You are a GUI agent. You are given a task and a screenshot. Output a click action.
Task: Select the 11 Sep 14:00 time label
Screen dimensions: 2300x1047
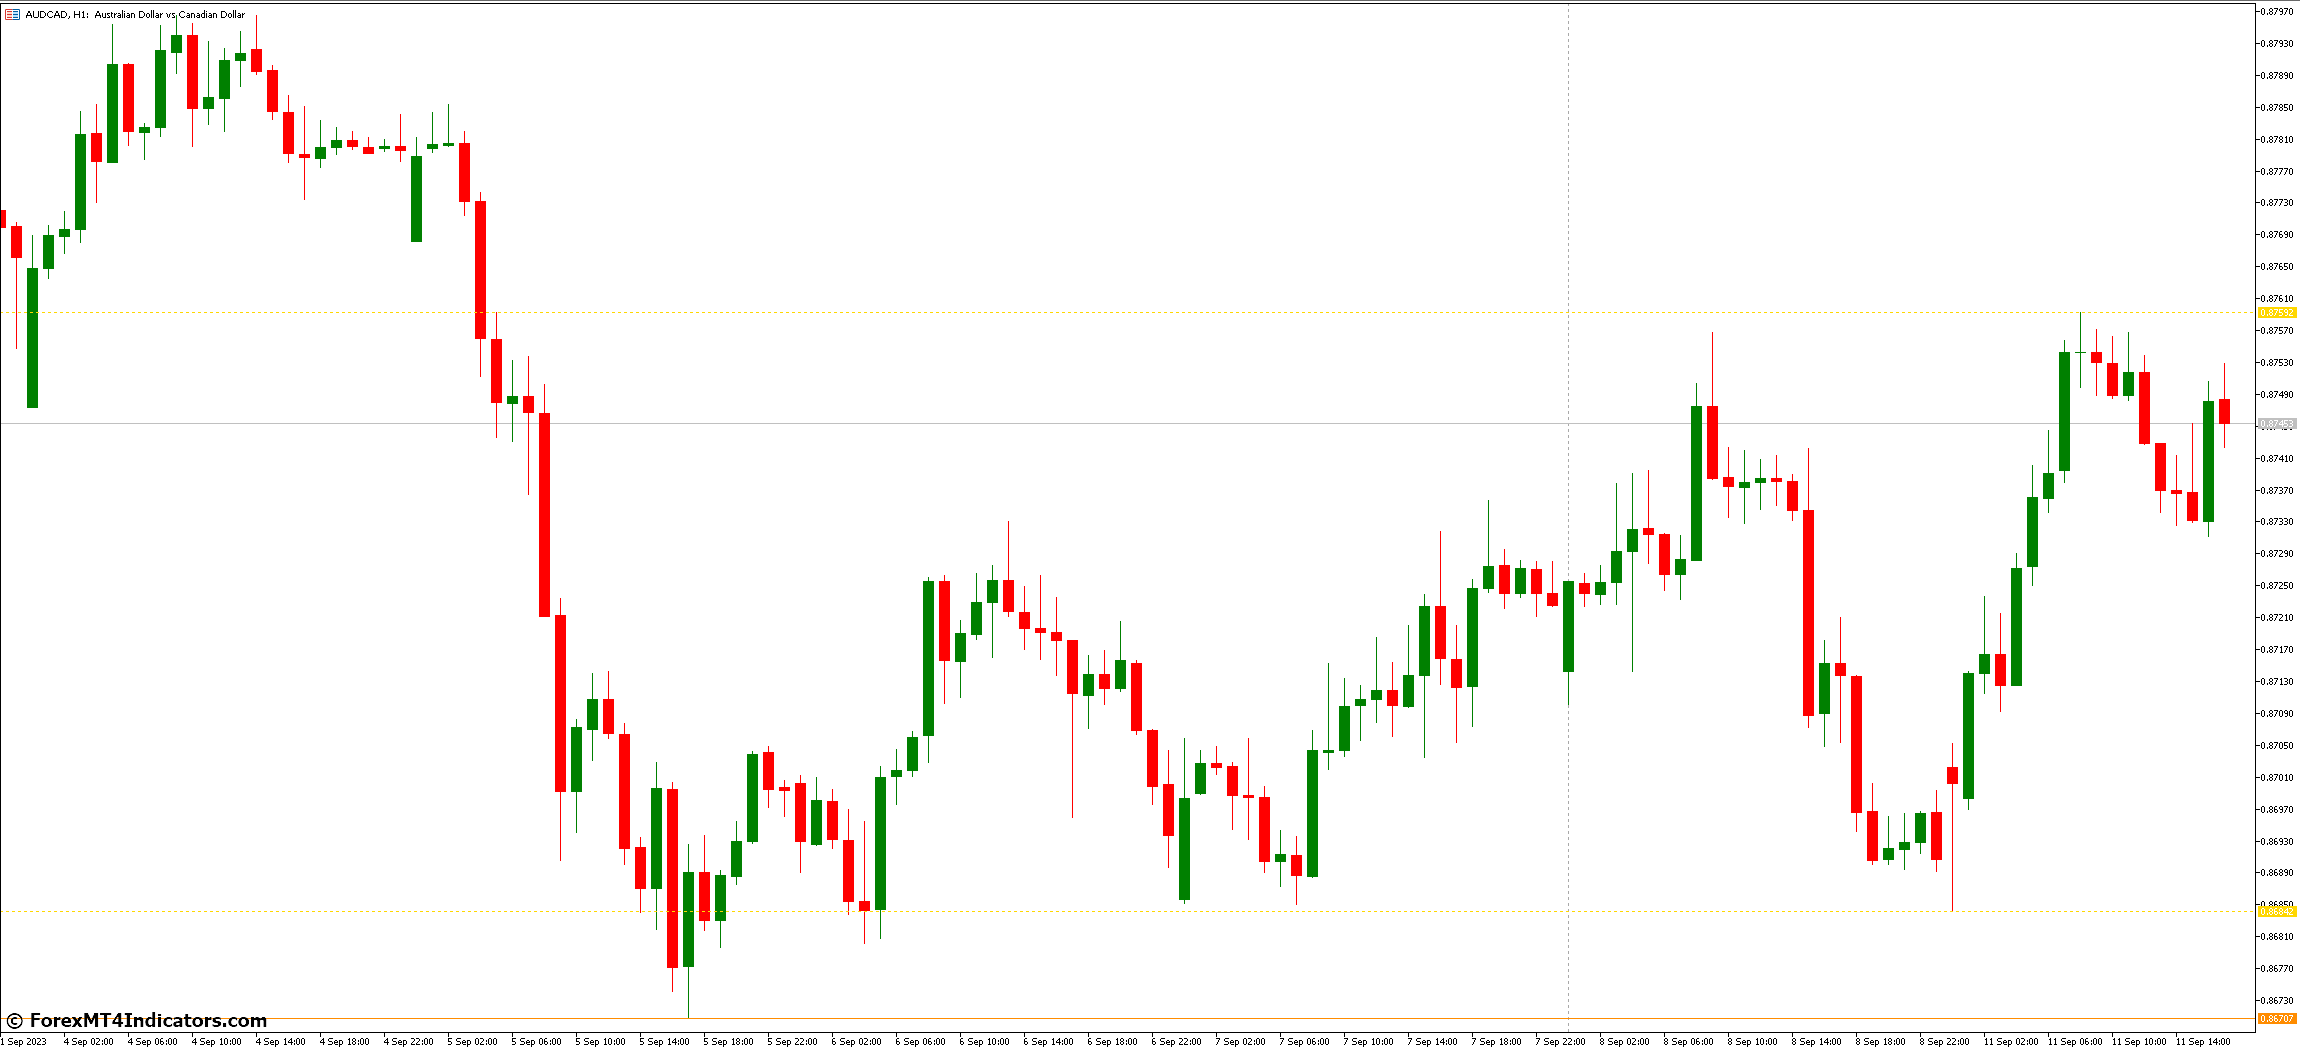(2203, 1041)
